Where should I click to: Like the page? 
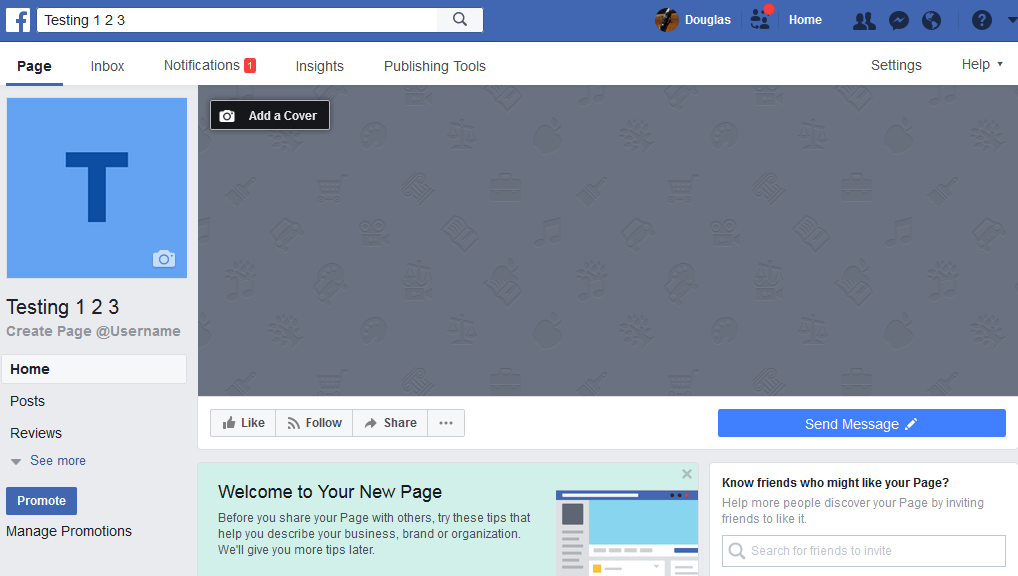(243, 423)
